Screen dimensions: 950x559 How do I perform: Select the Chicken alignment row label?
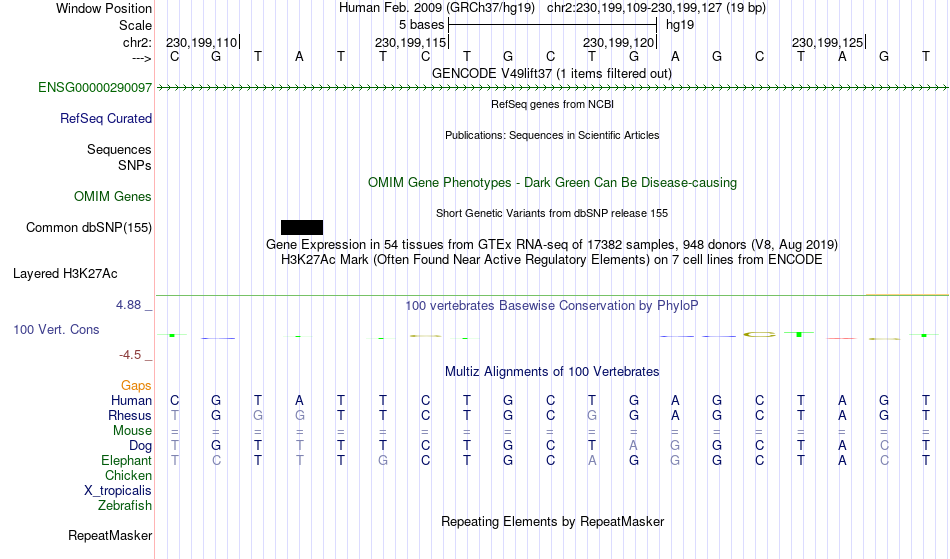128,475
